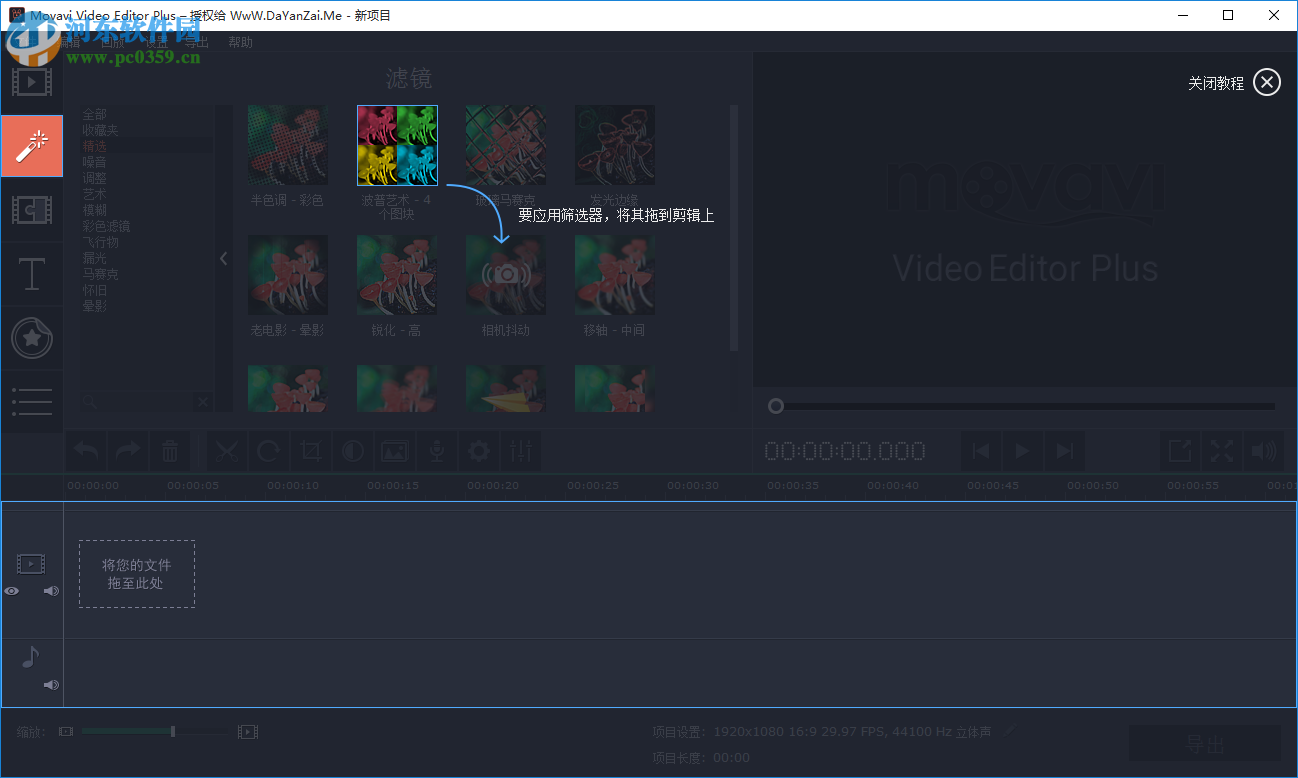Image resolution: width=1298 pixels, height=778 pixels.
Task: Click the Transitions panel icon
Action: click(31, 210)
